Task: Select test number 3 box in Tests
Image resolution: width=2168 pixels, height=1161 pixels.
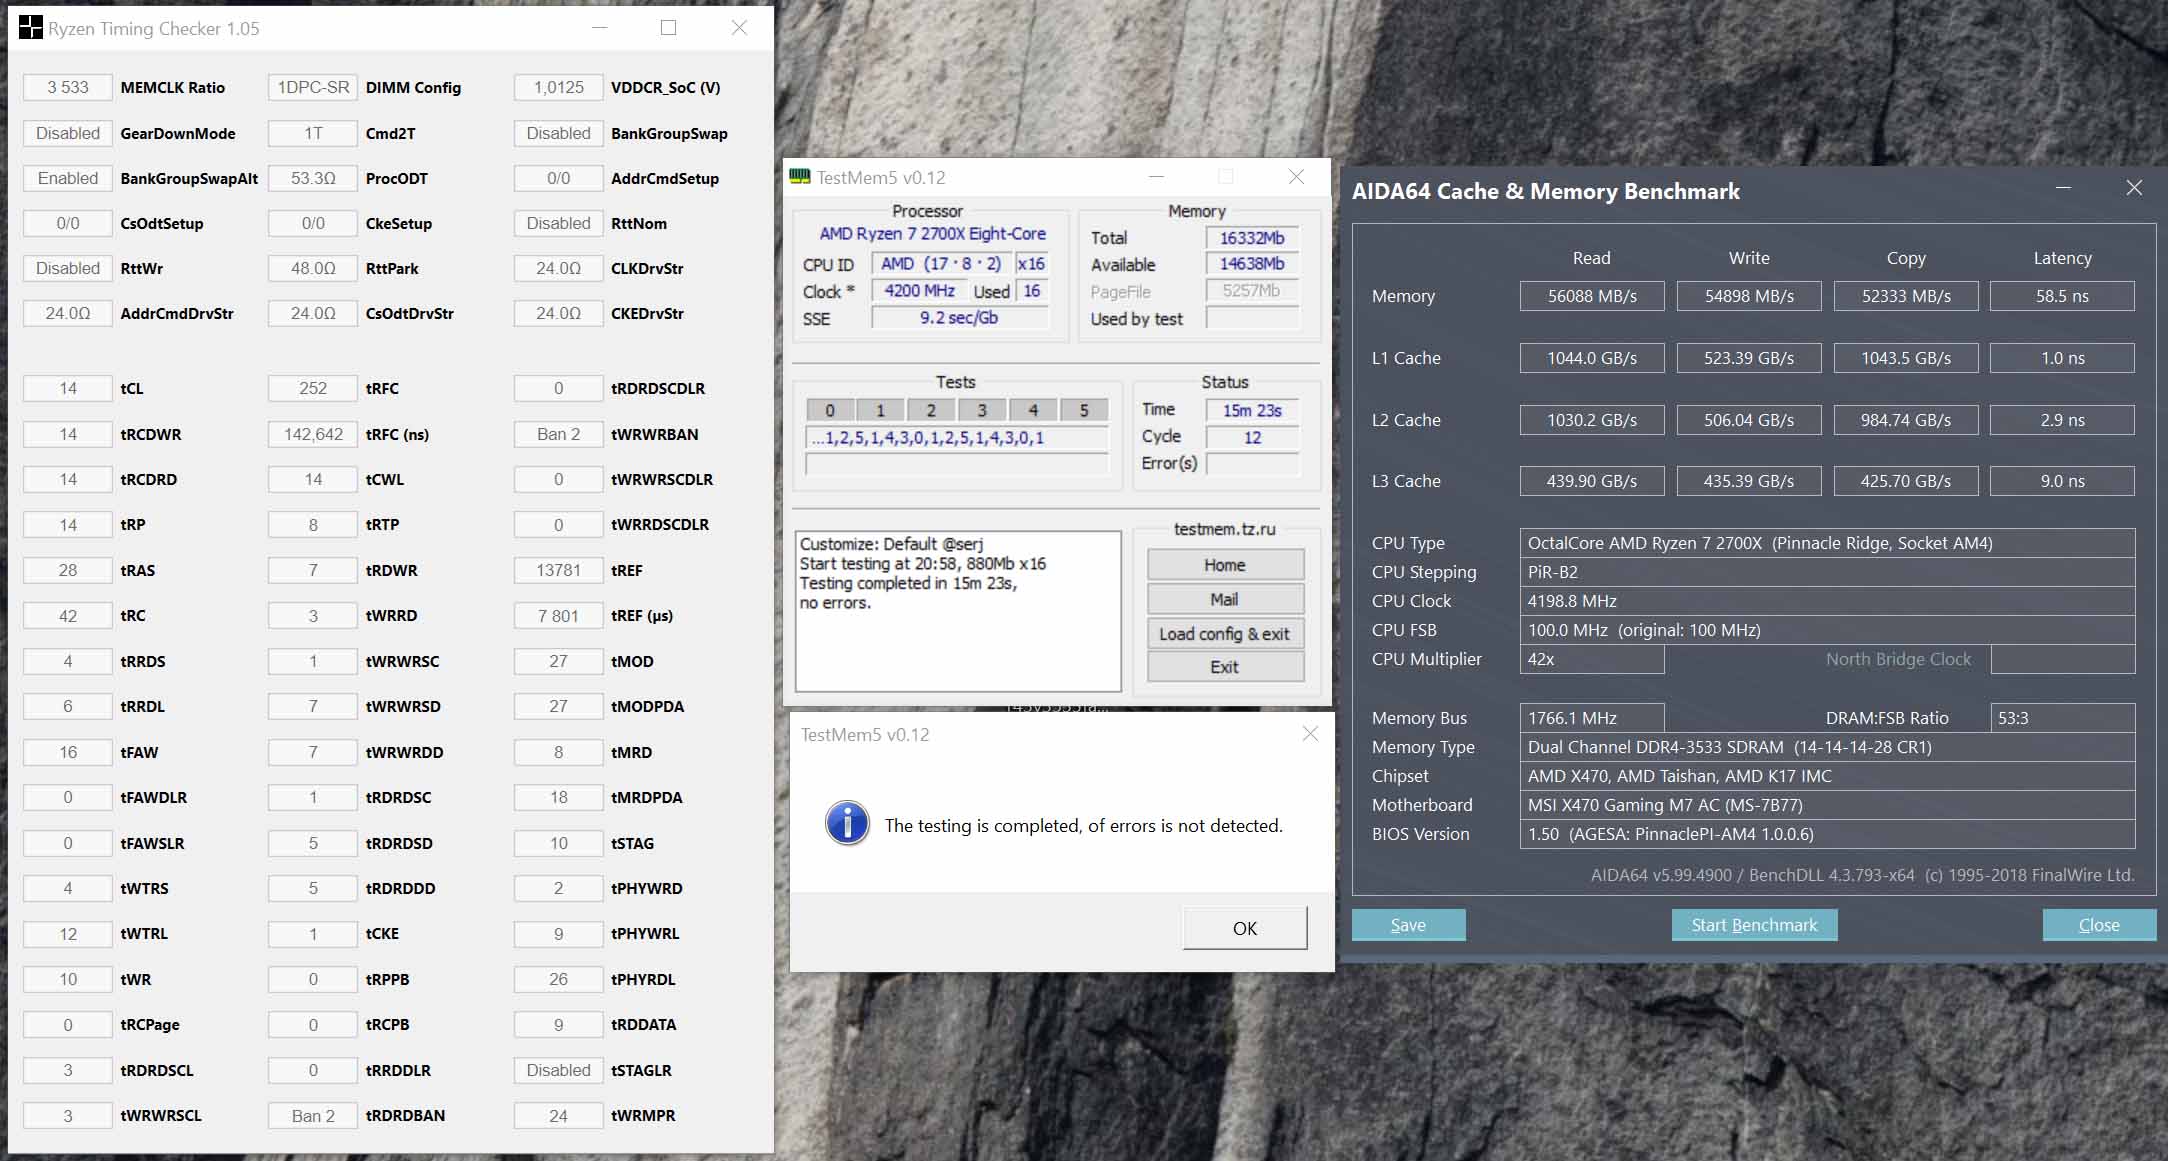Action: coord(982,410)
